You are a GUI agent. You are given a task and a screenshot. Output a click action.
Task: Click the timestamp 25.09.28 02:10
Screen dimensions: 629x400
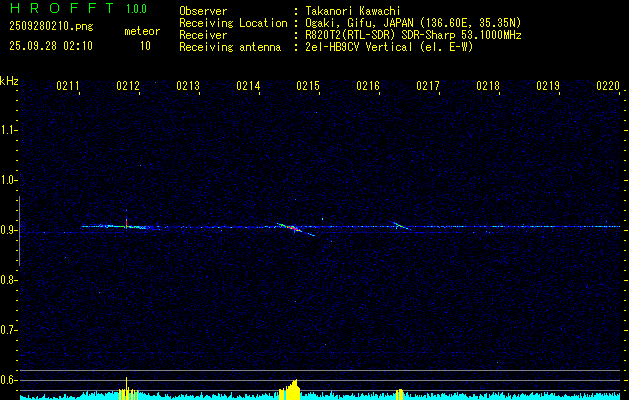click(x=51, y=46)
